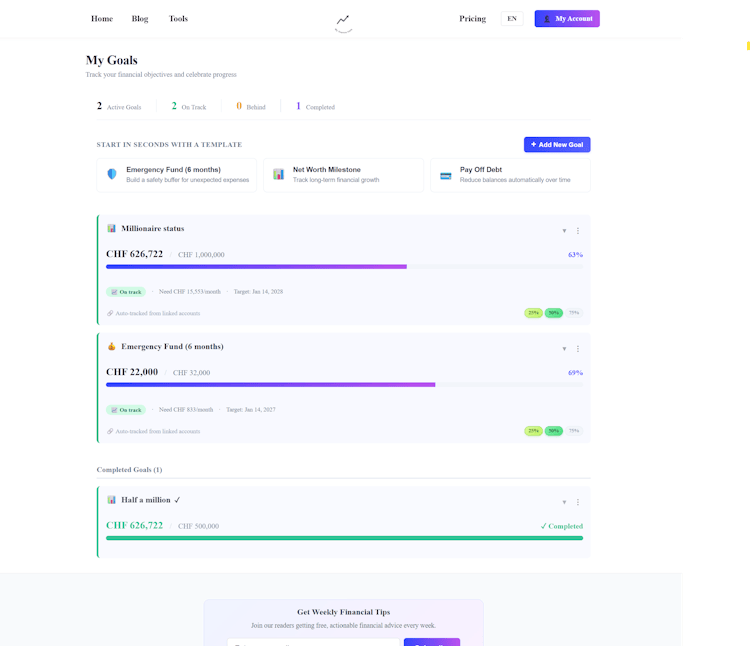This screenshot has width=750, height=646.
Task: Open three-dot menu for Millionaire status goal
Action: pyautogui.click(x=578, y=231)
